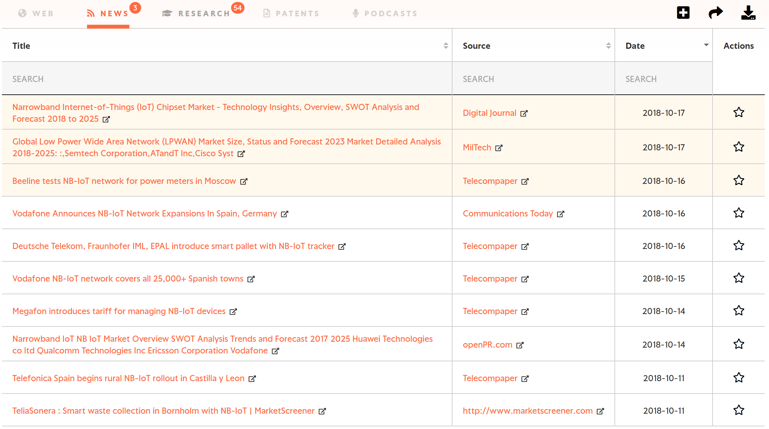
Task: Open external link icon beside Megafon article title
Action: (233, 312)
